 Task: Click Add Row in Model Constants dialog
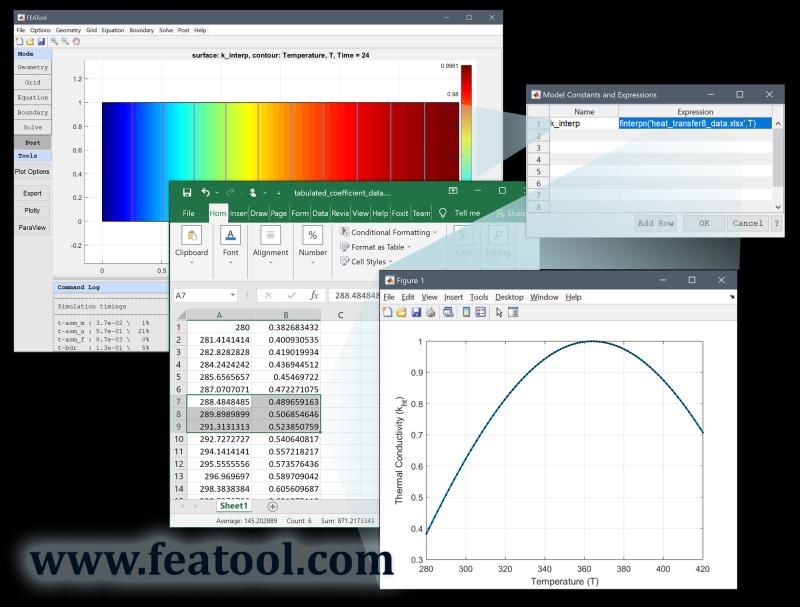[x=656, y=223]
